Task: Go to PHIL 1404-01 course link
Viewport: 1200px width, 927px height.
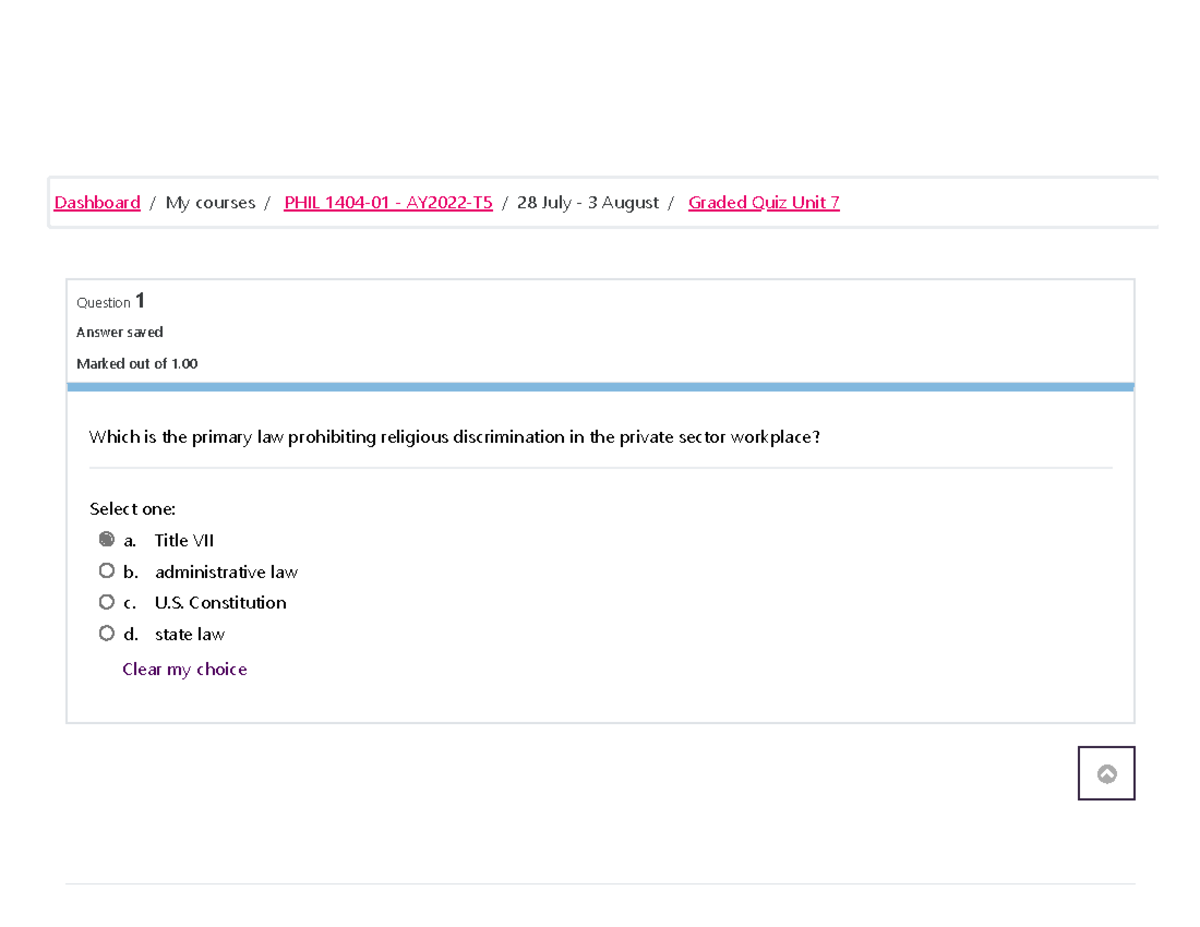Action: [388, 203]
